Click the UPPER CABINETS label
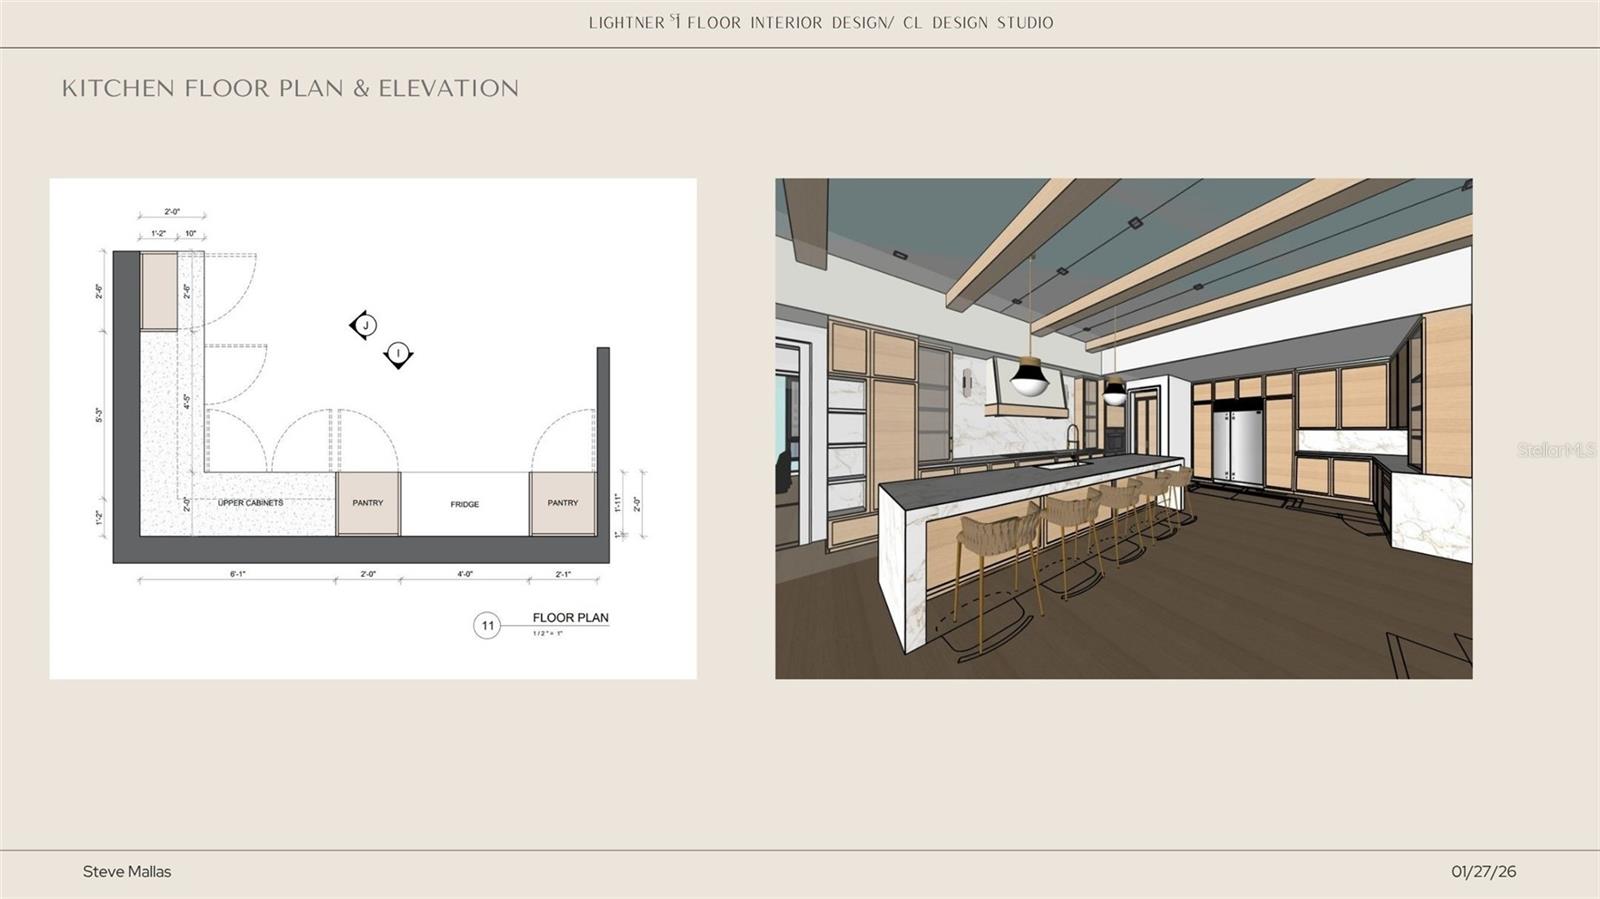Viewport: 1600px width, 899px height. coord(250,503)
